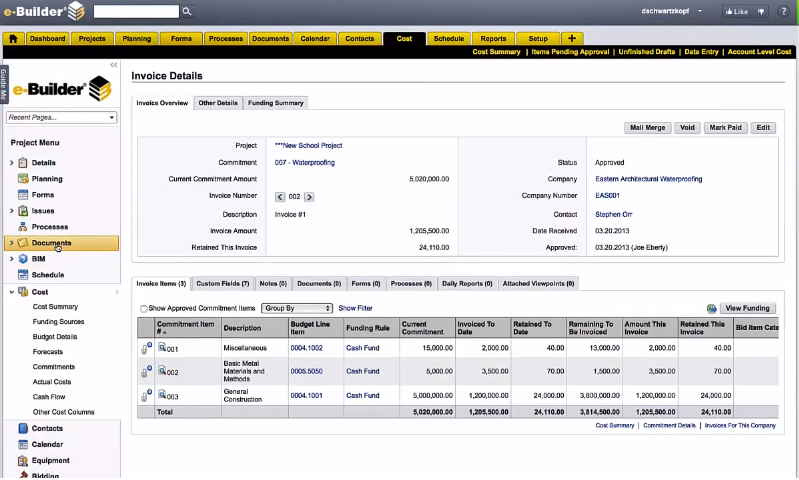
Task: Expand the Issues tree item
Action: (11, 211)
